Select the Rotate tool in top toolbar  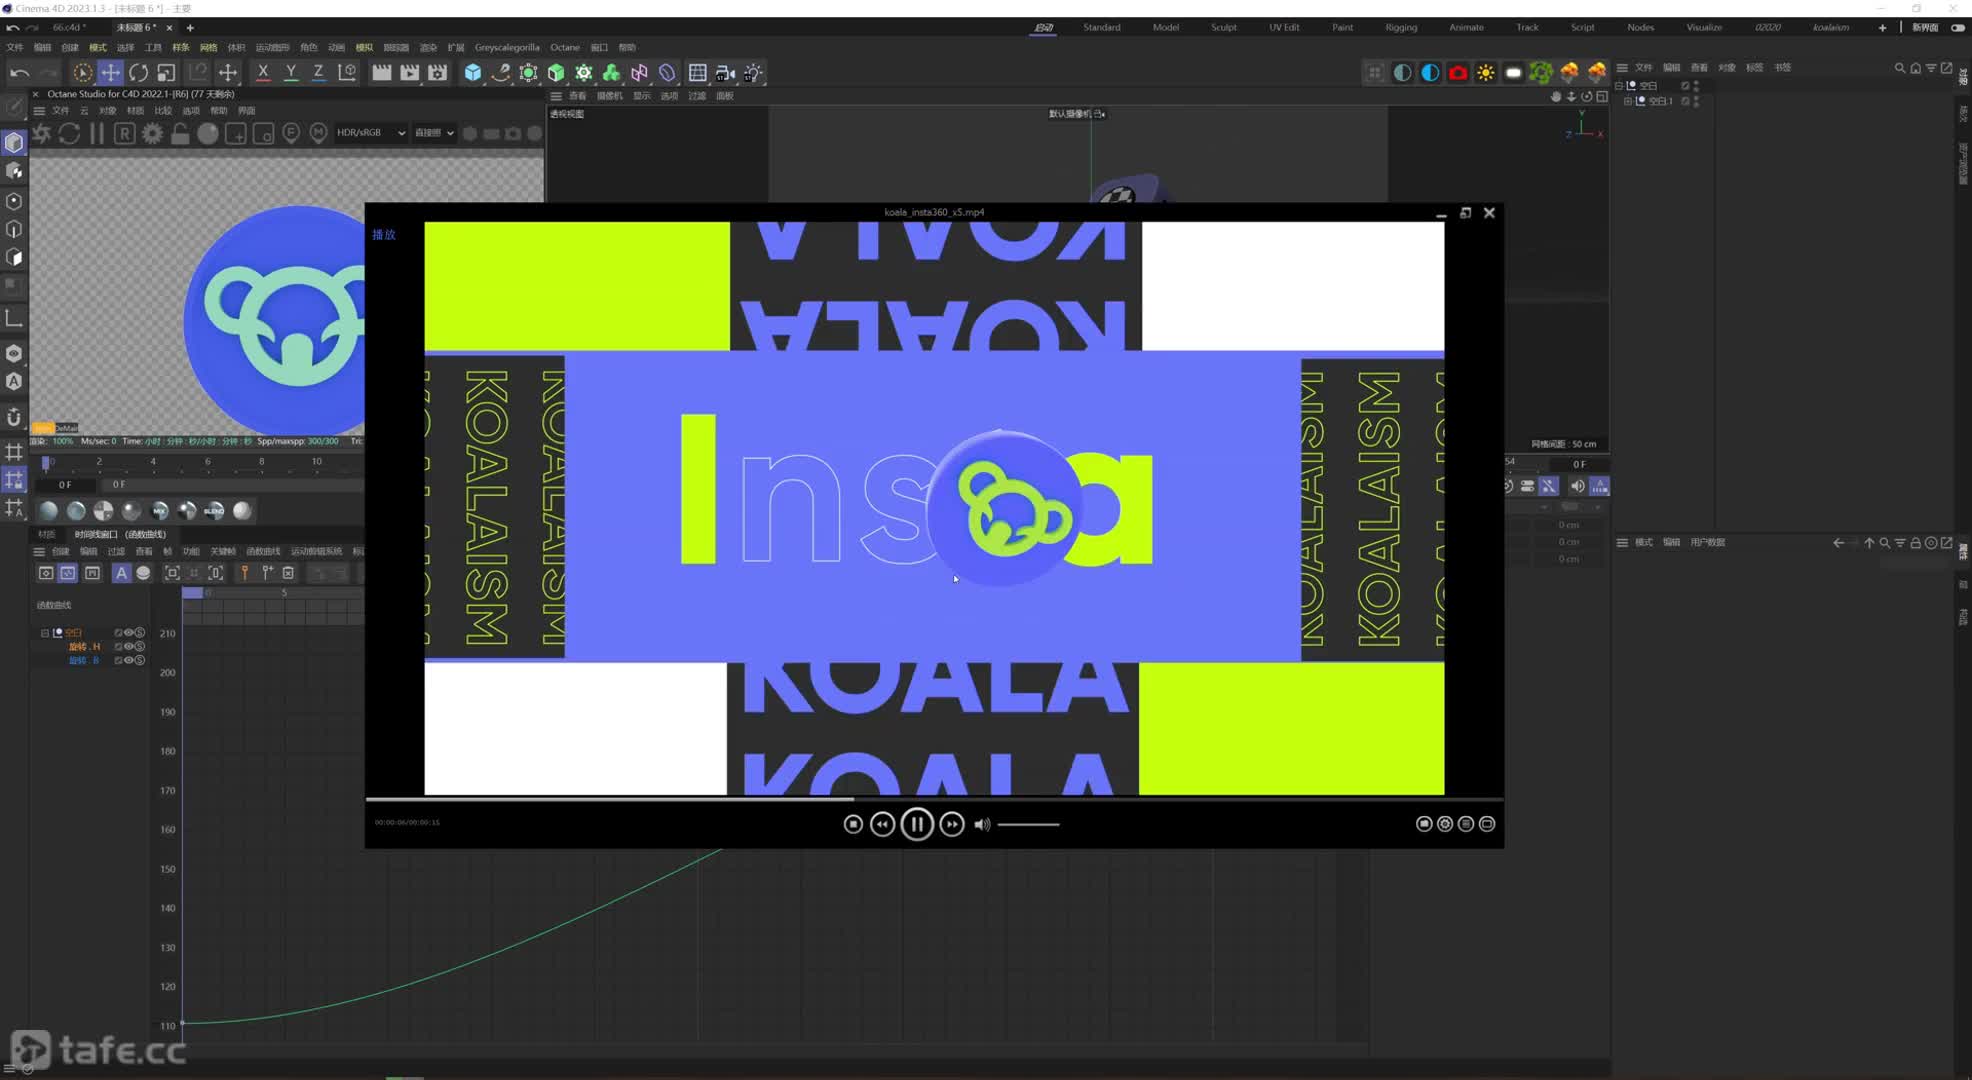click(138, 72)
